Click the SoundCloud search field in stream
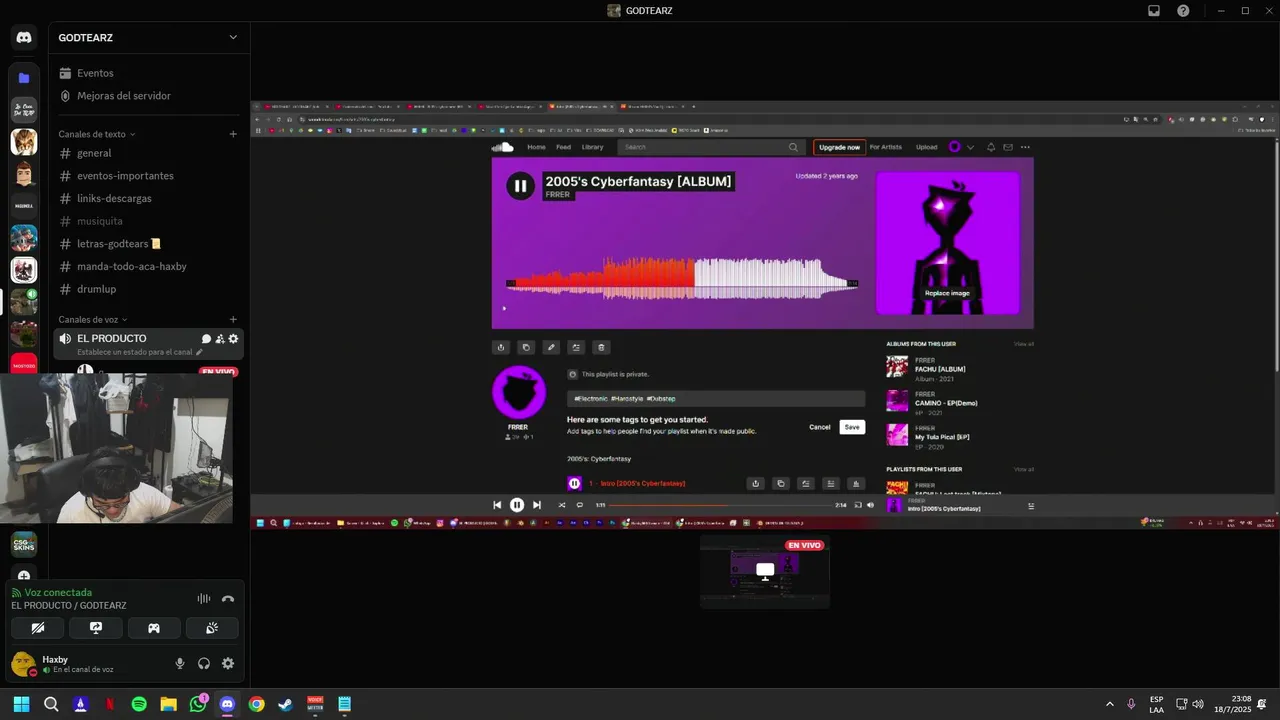This screenshot has height=720, width=1280. pos(711,147)
